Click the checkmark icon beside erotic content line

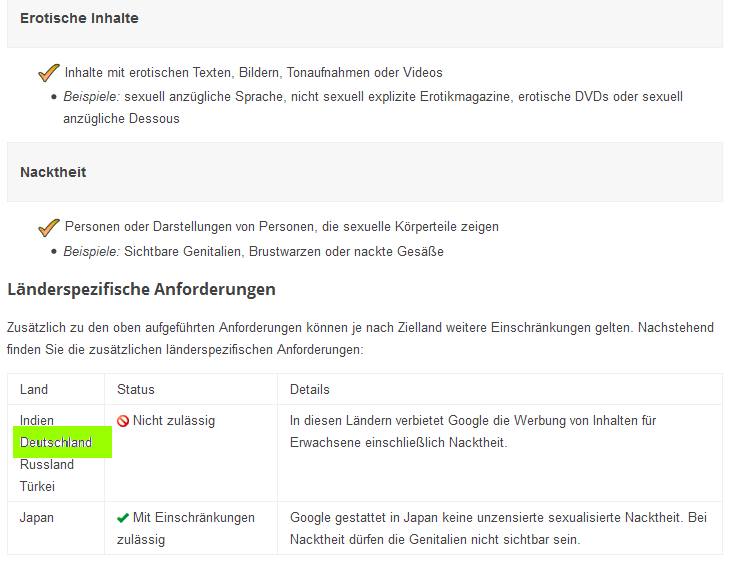click(48, 72)
